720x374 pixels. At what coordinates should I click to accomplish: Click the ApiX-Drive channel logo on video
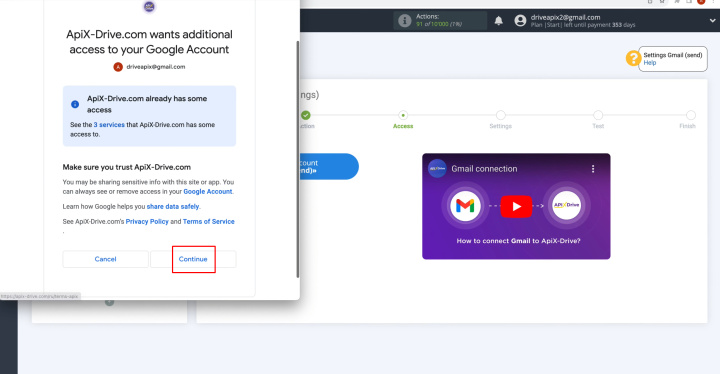pyautogui.click(x=437, y=169)
